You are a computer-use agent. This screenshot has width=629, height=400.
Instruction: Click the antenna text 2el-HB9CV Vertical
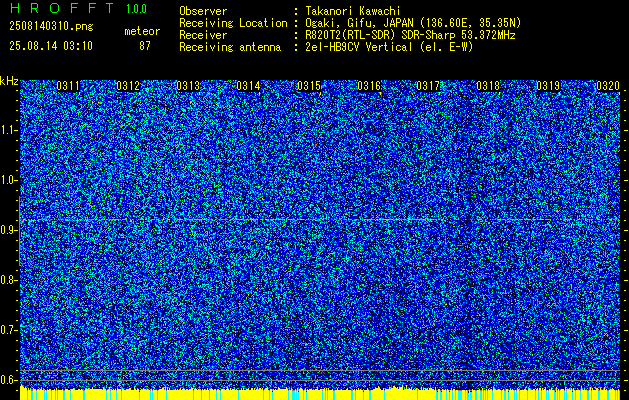click(359, 47)
